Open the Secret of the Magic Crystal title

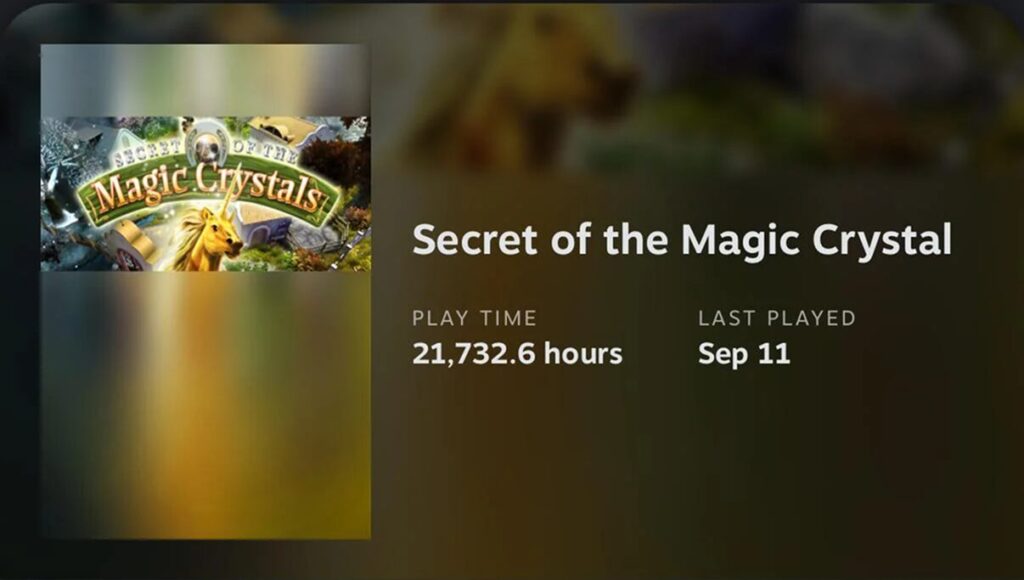click(x=682, y=239)
